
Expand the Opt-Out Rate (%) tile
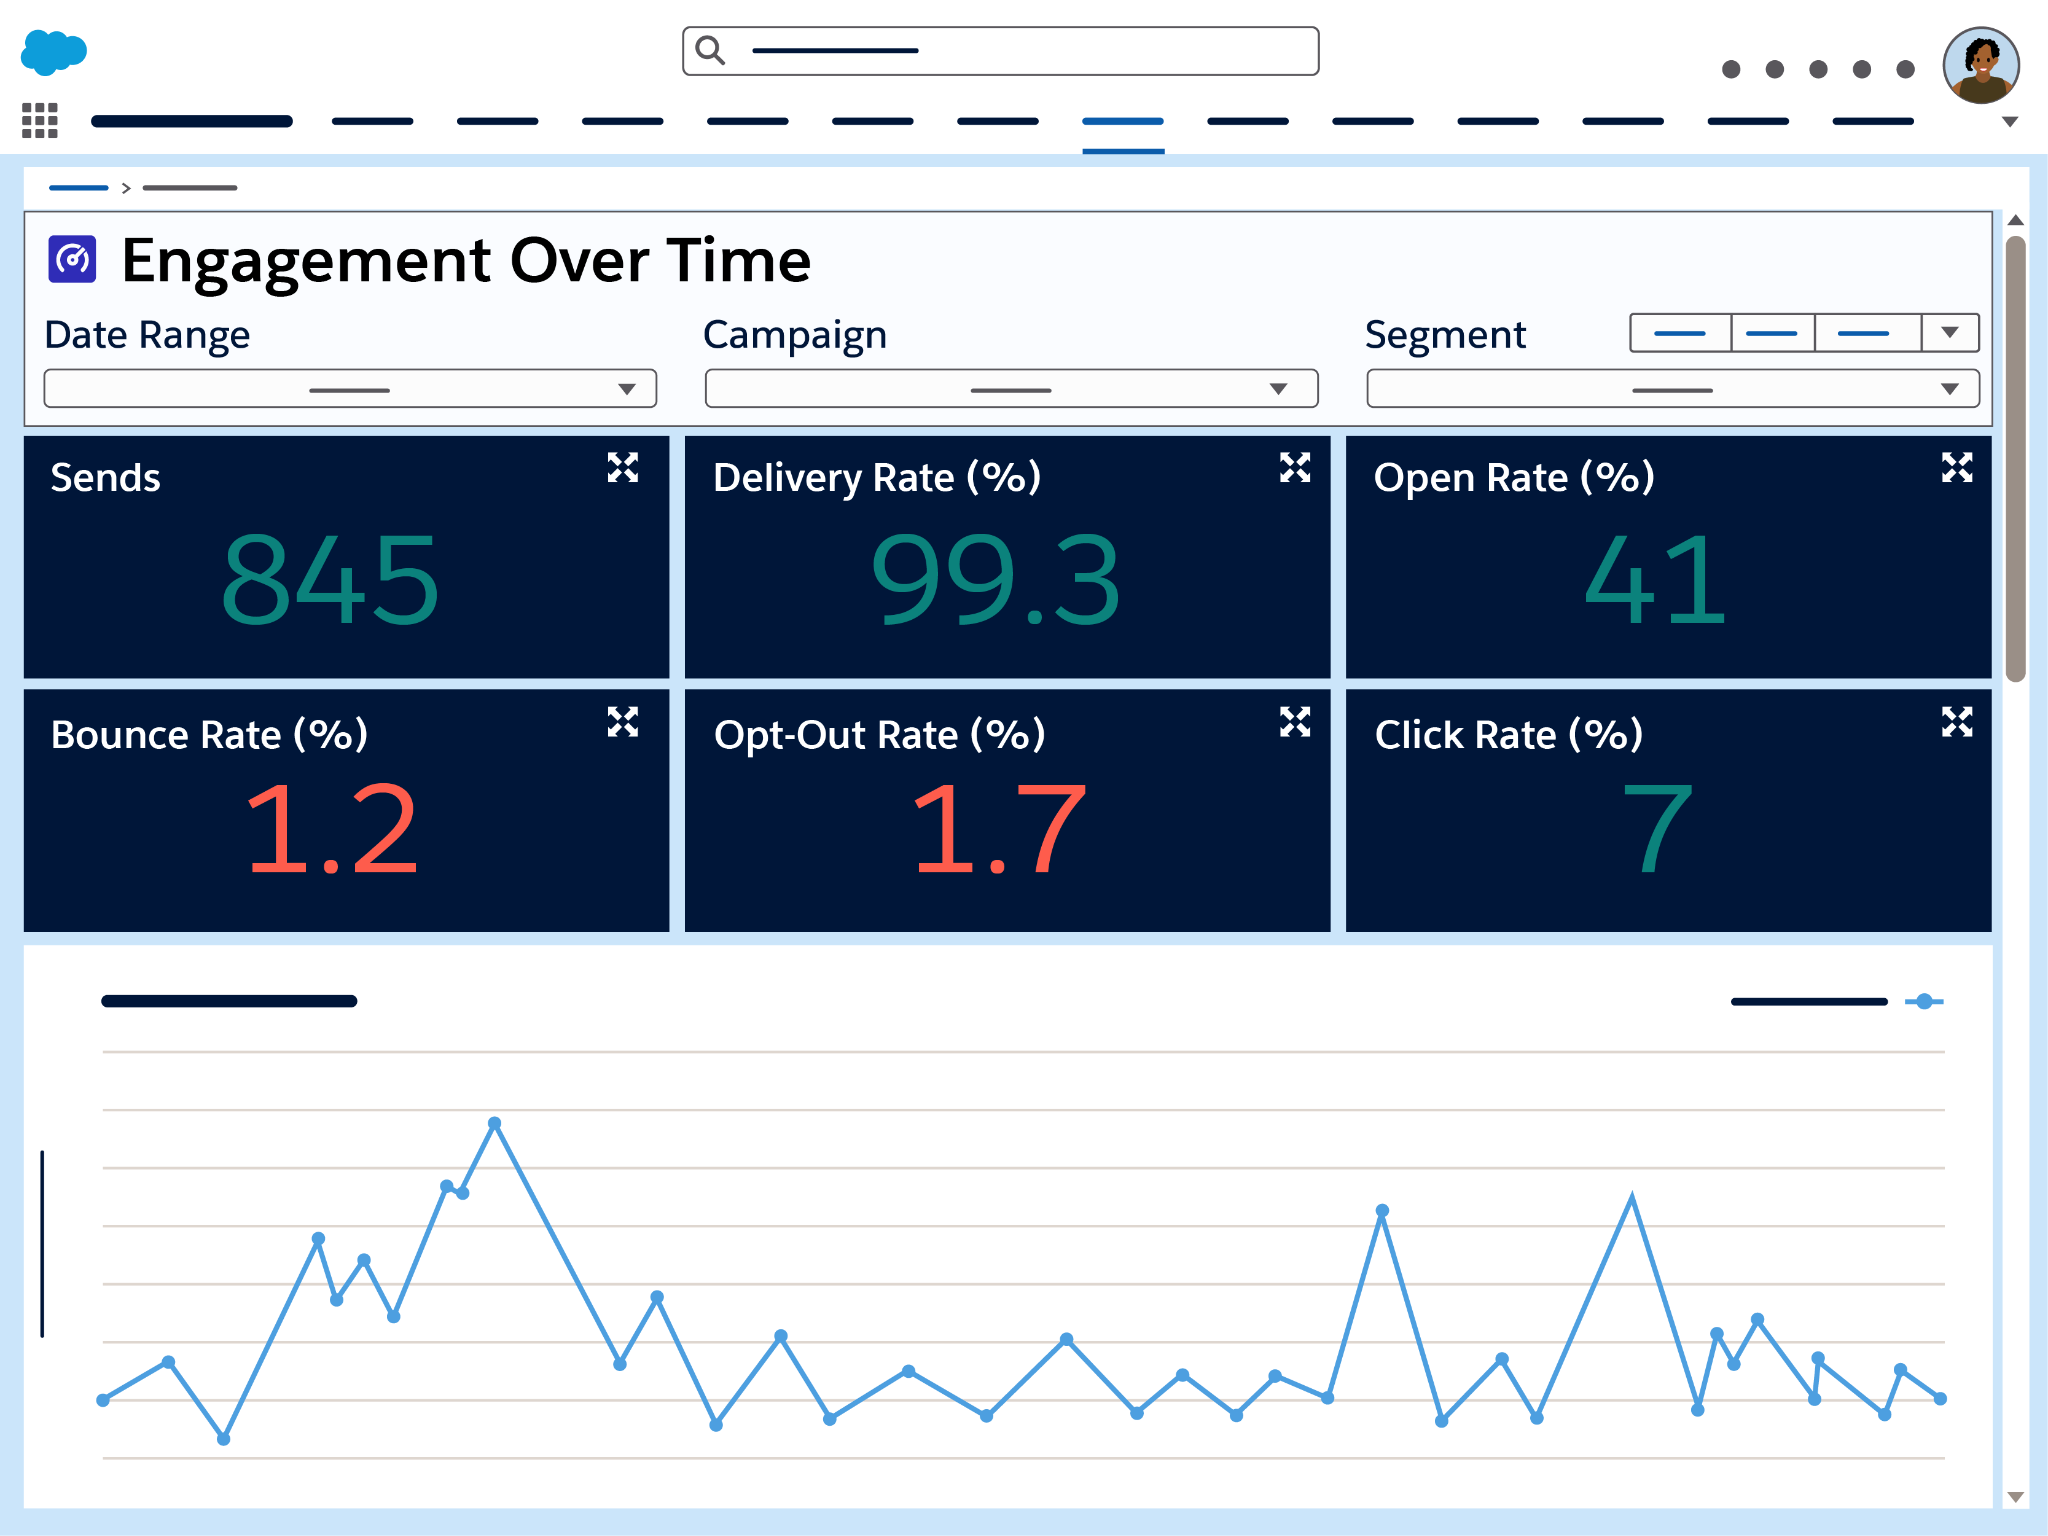click(1295, 722)
